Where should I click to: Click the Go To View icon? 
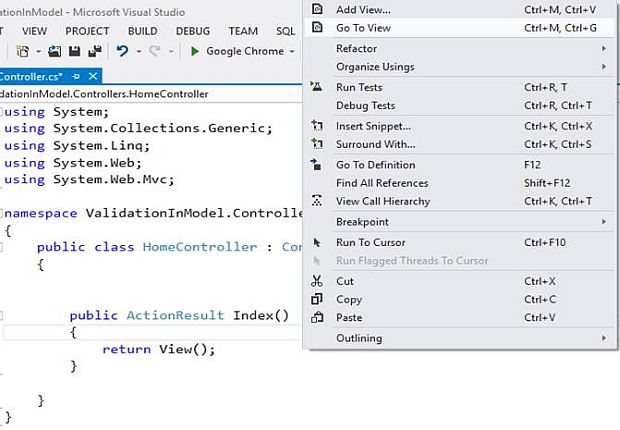317,27
